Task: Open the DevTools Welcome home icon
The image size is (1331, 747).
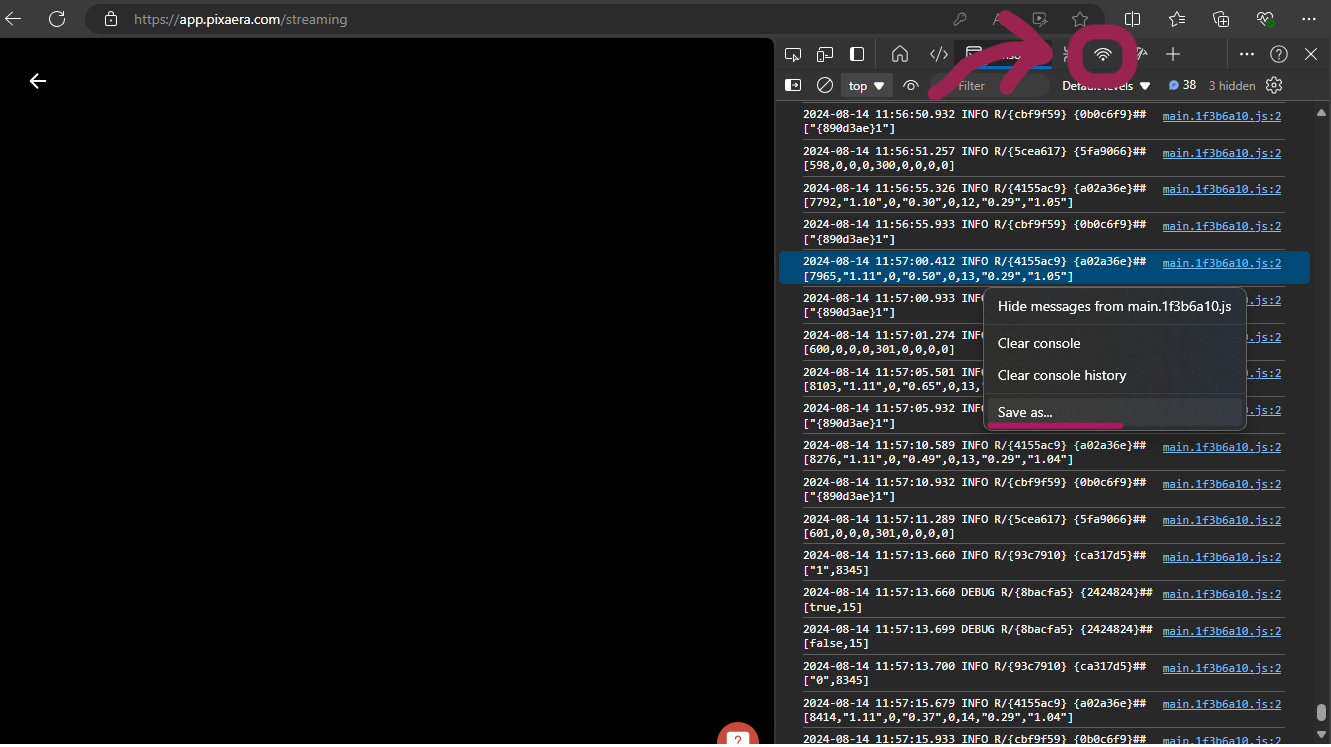Action: 900,54
